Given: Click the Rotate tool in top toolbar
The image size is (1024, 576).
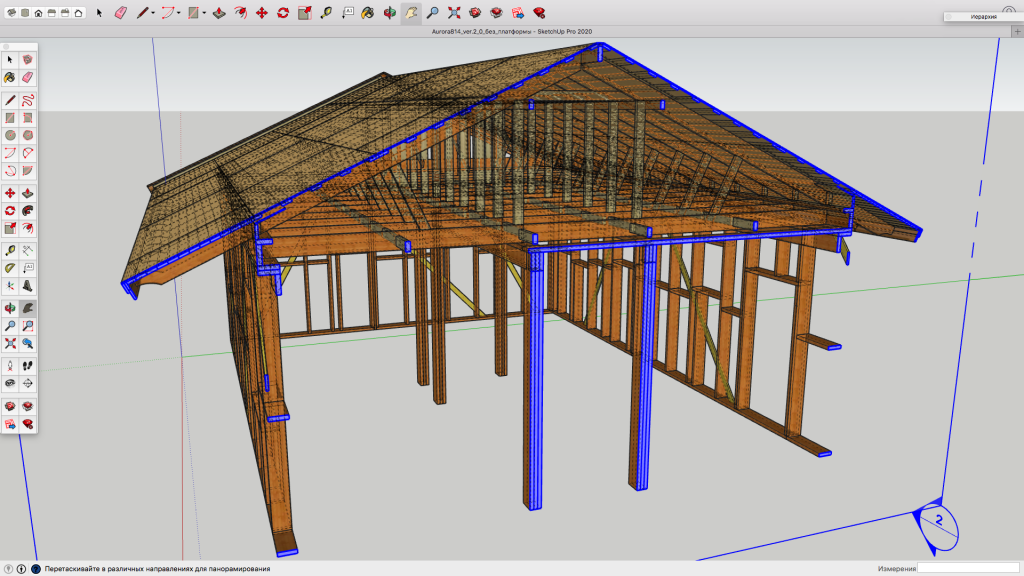Looking at the screenshot, I should tap(283, 13).
